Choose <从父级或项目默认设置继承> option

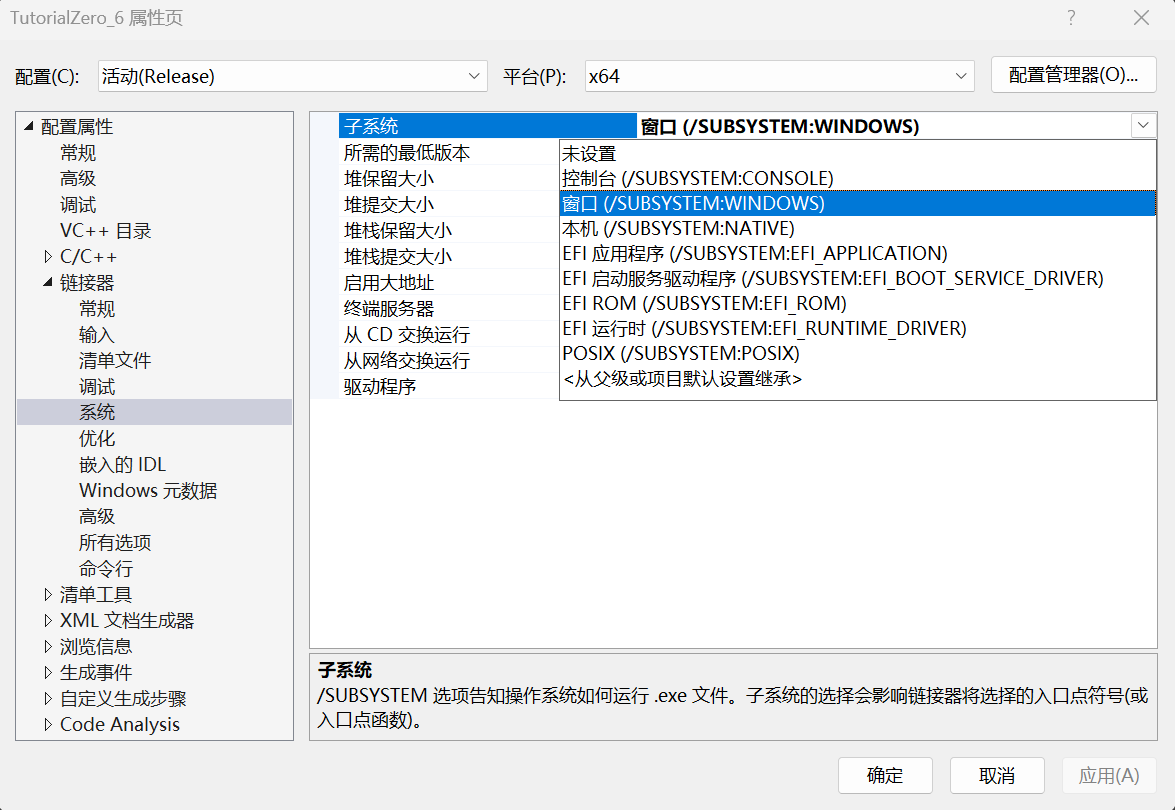tap(857, 378)
